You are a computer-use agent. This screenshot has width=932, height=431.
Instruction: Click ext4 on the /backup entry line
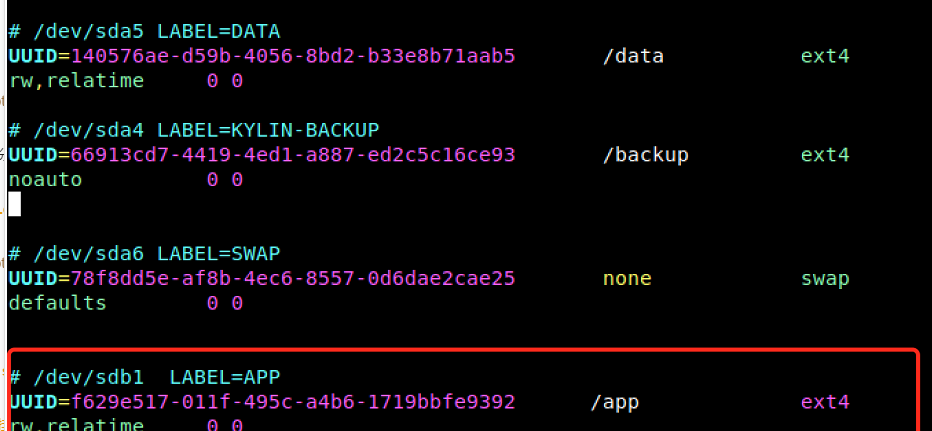[824, 155]
